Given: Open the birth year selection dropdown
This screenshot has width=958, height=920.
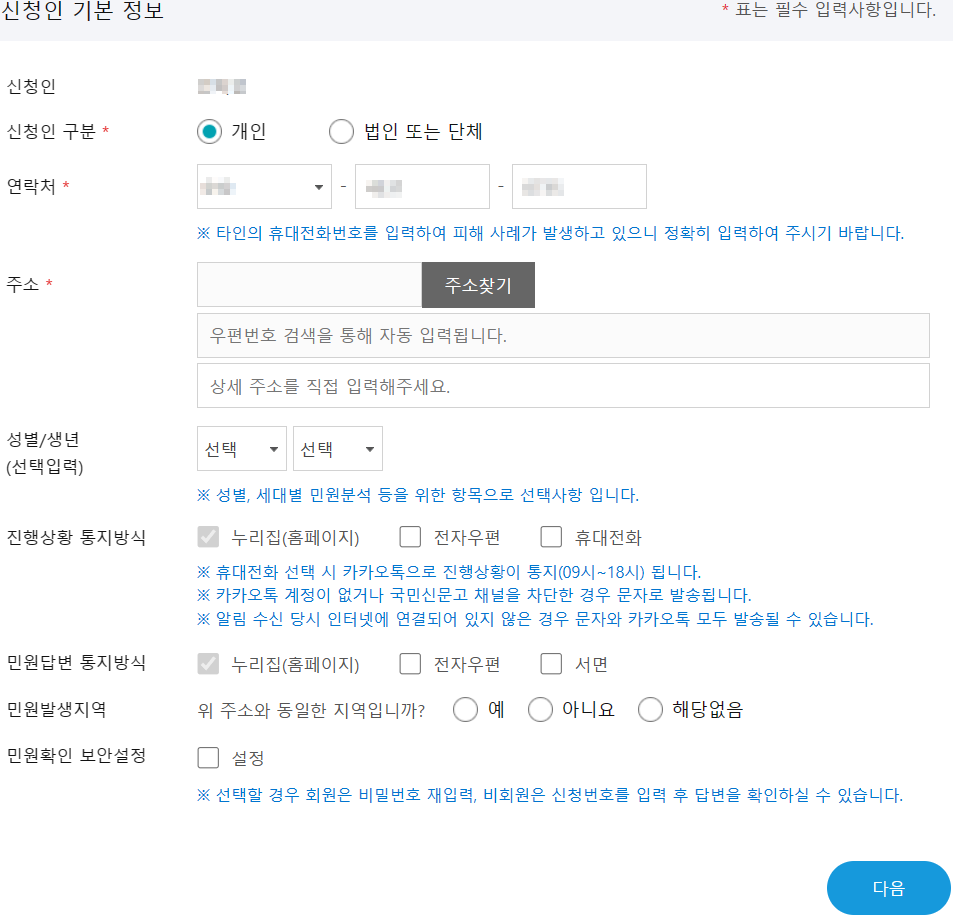Looking at the screenshot, I should pos(337,448).
